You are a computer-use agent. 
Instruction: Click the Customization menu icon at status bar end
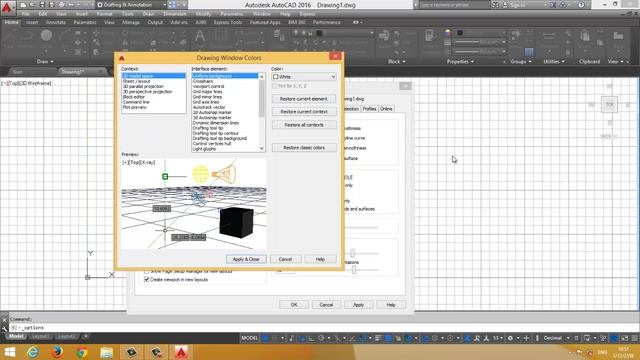tap(635, 338)
